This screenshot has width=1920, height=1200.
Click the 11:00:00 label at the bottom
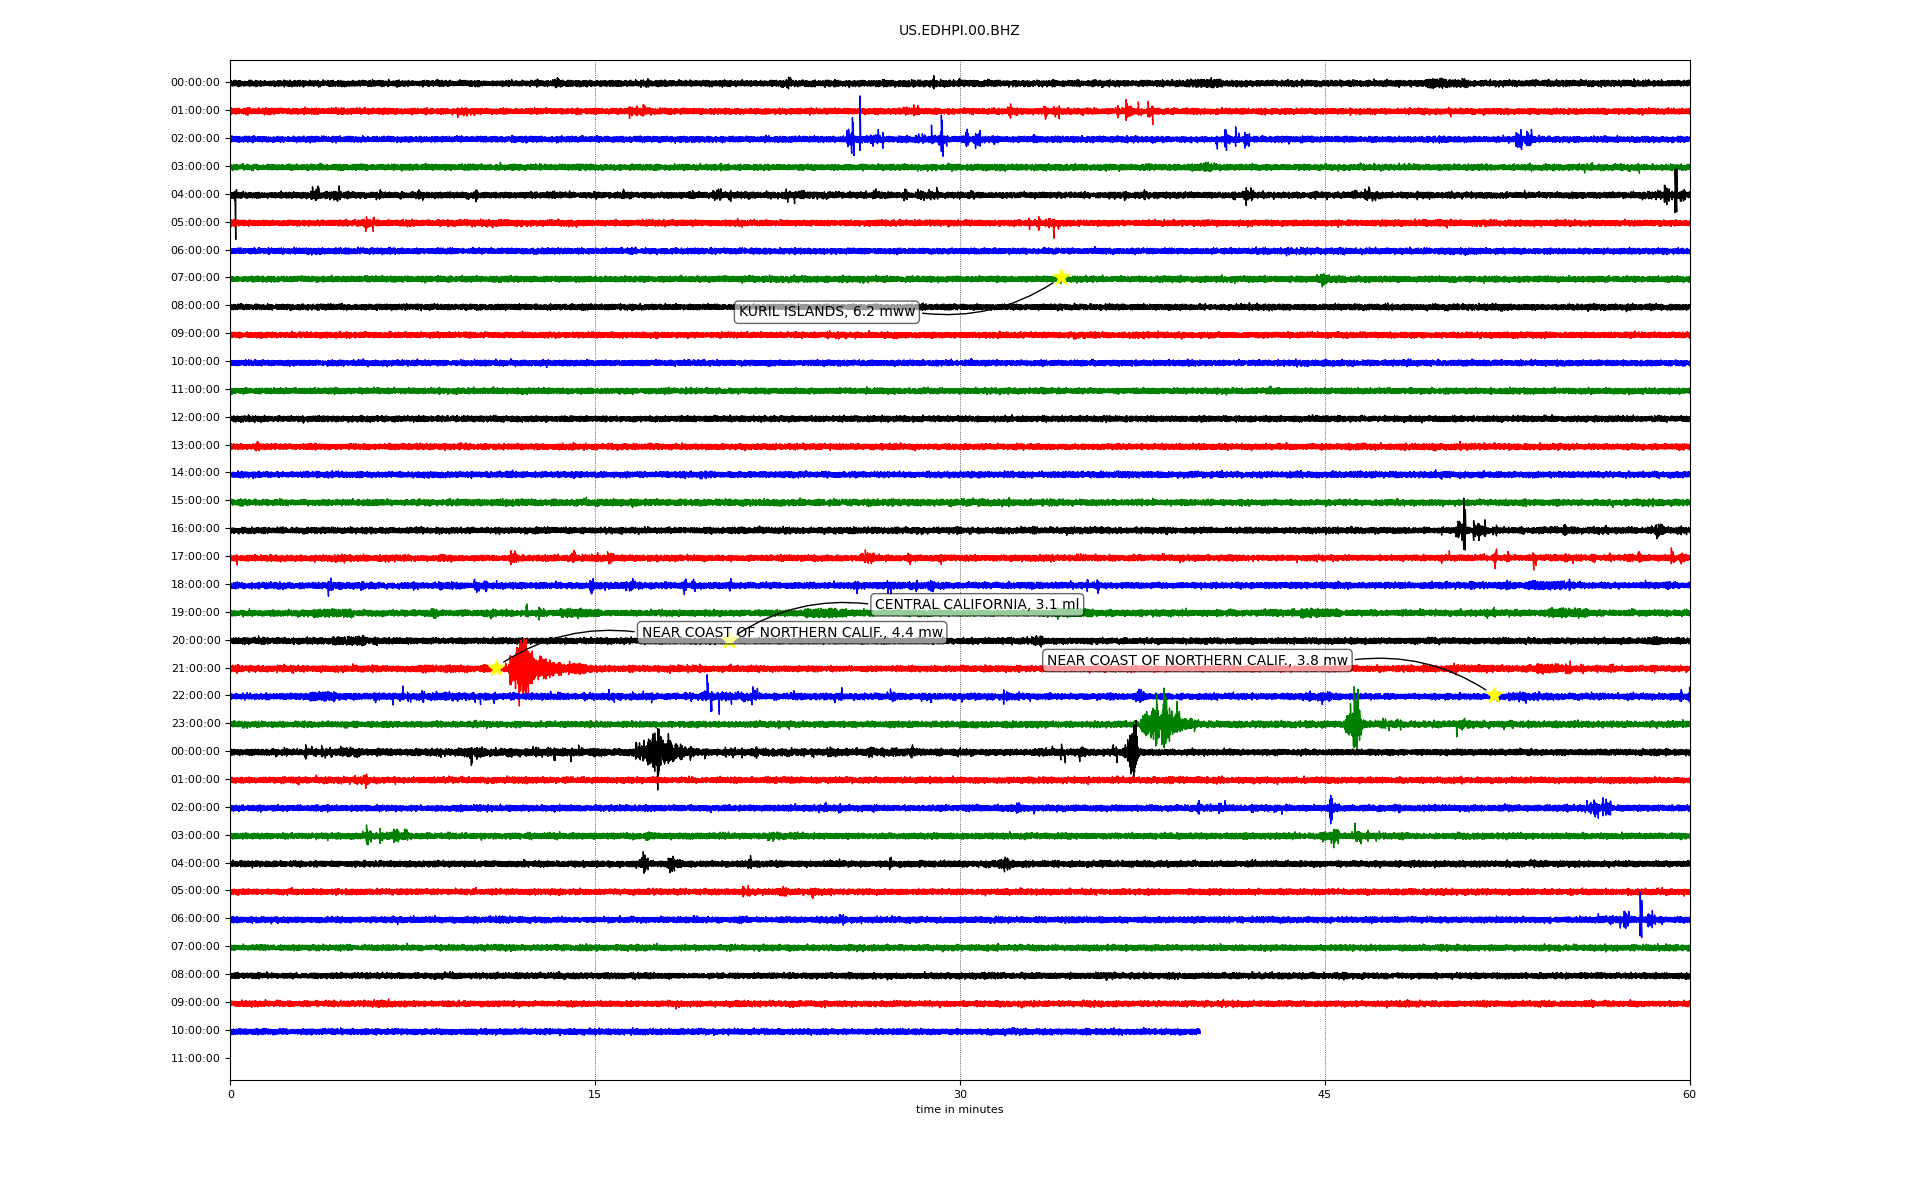pyautogui.click(x=195, y=1058)
